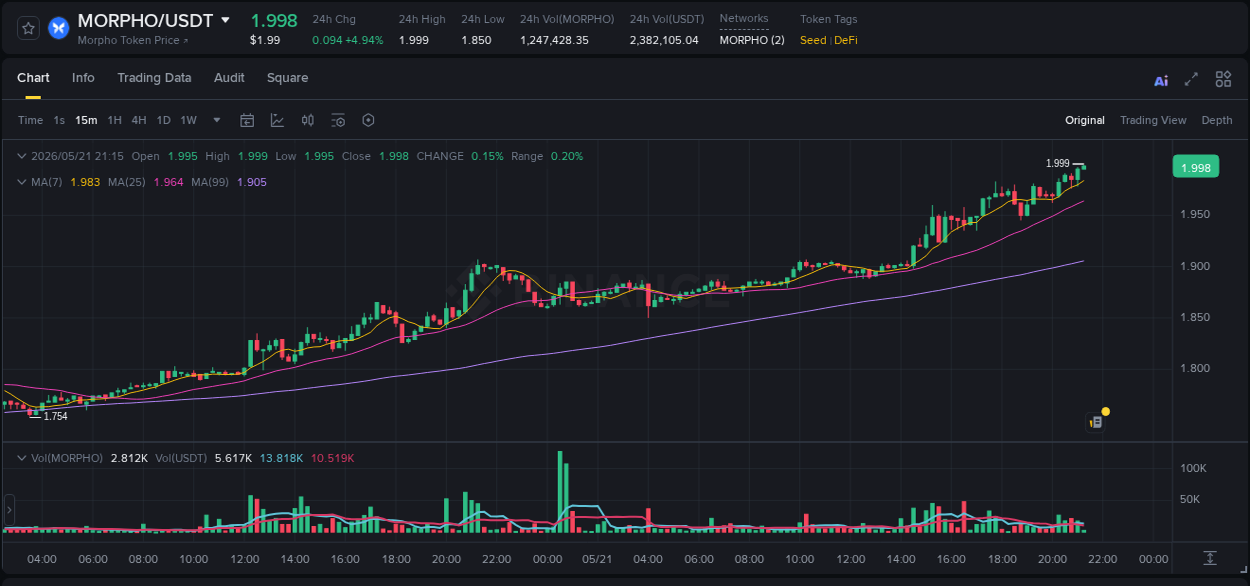This screenshot has height=586, width=1250.
Task: Open the Square tab
Action: [x=287, y=78]
